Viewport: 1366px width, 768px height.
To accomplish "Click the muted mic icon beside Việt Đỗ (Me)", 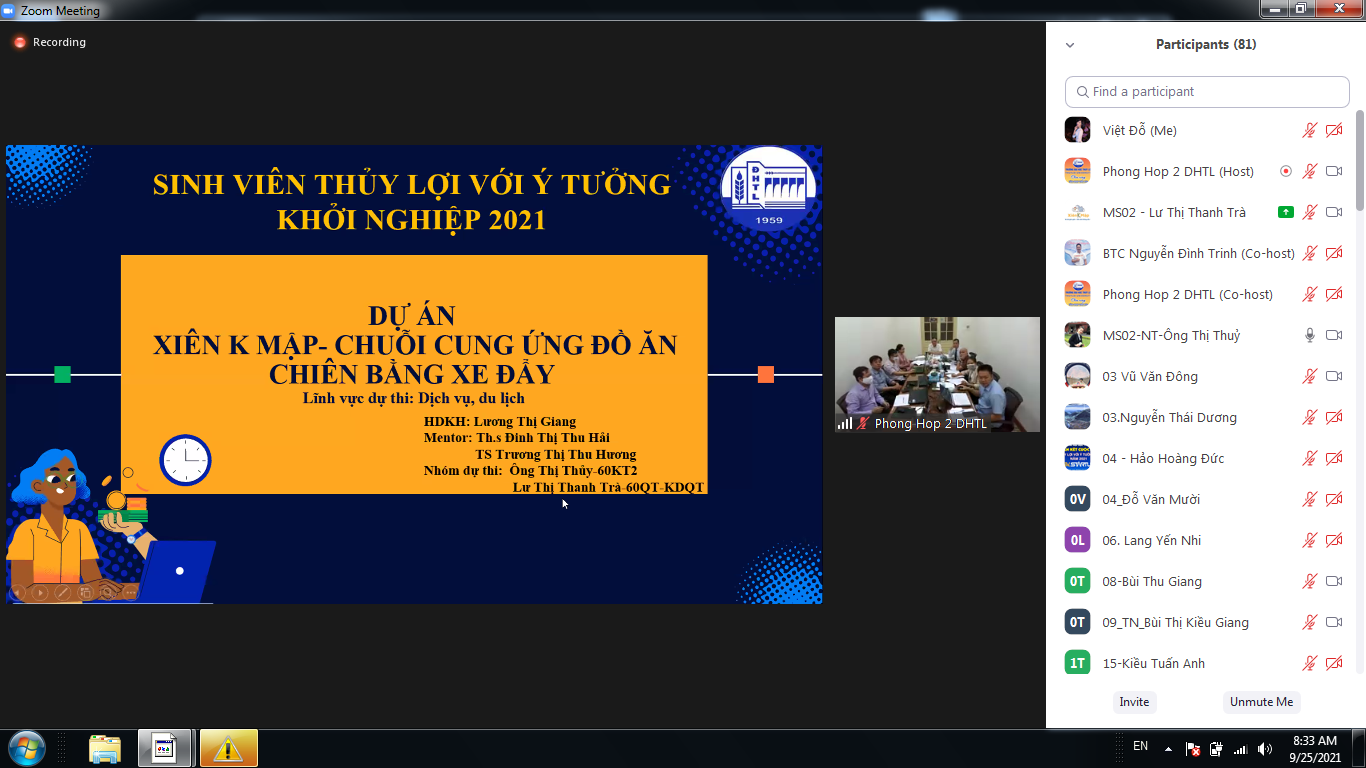I will pos(1310,130).
